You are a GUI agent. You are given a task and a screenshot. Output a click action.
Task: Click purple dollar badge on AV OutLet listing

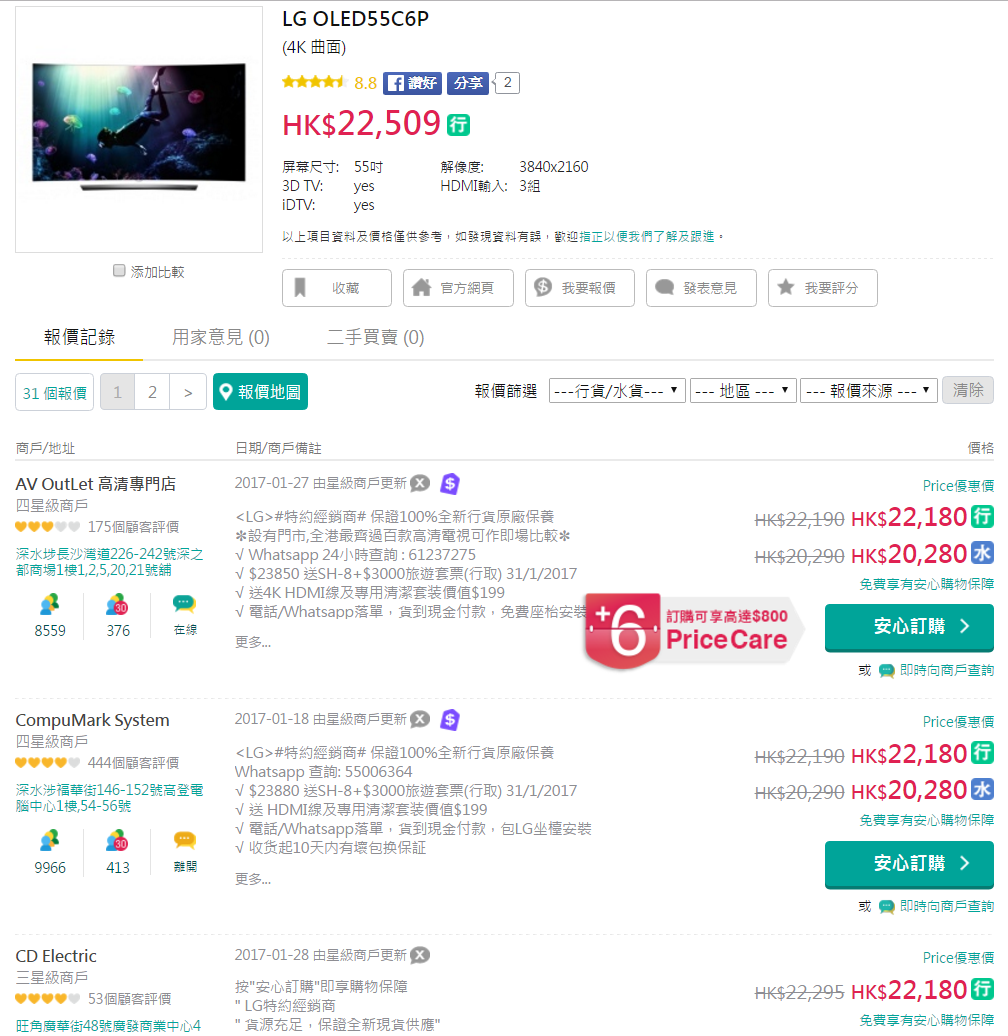pyautogui.click(x=450, y=484)
